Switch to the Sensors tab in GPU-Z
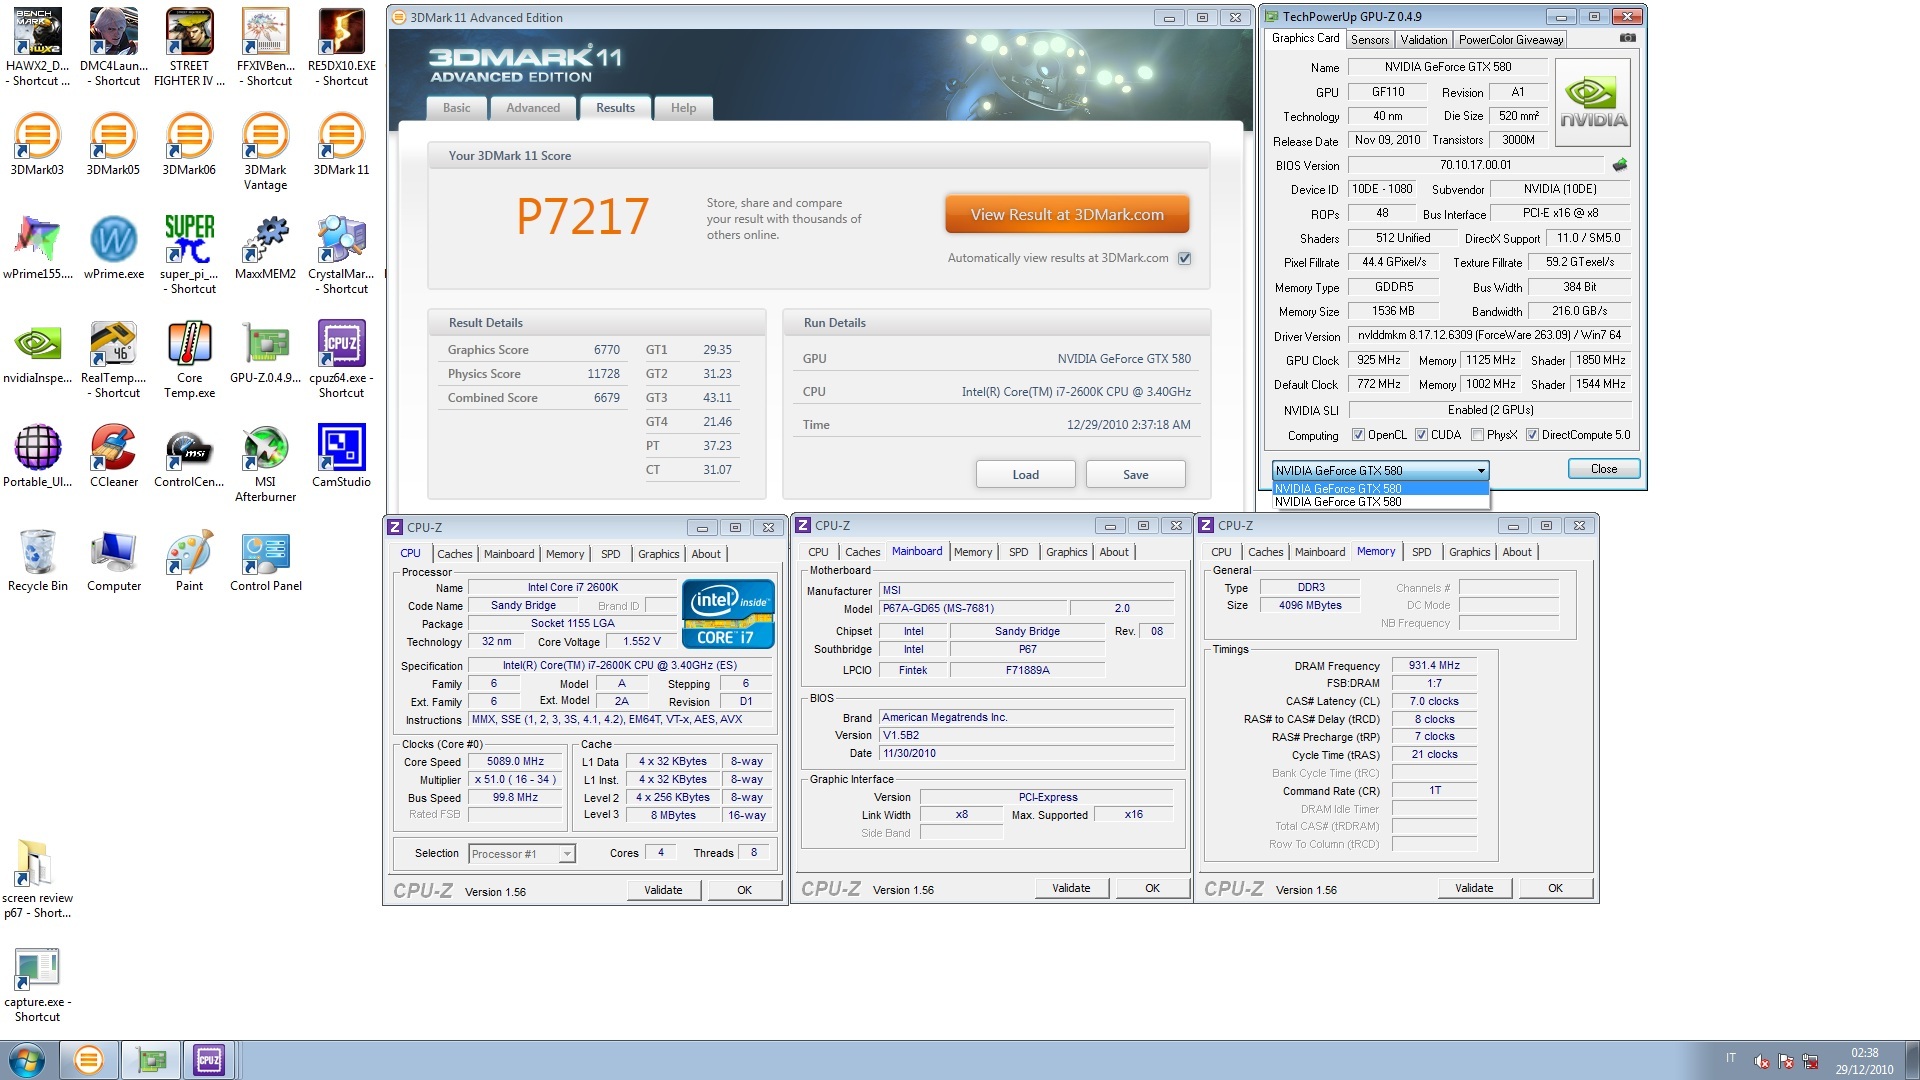The height and width of the screenshot is (1080, 1920). pyautogui.click(x=1370, y=40)
